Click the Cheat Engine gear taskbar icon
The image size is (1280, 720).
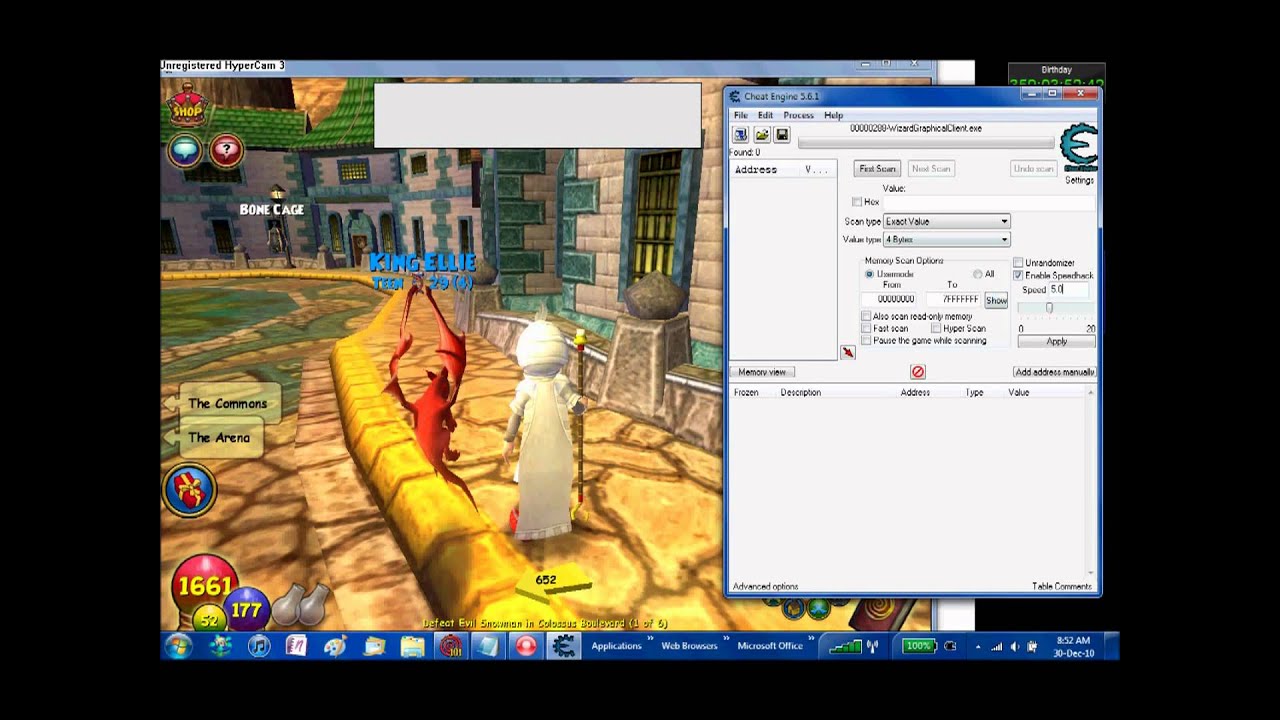[x=564, y=646]
